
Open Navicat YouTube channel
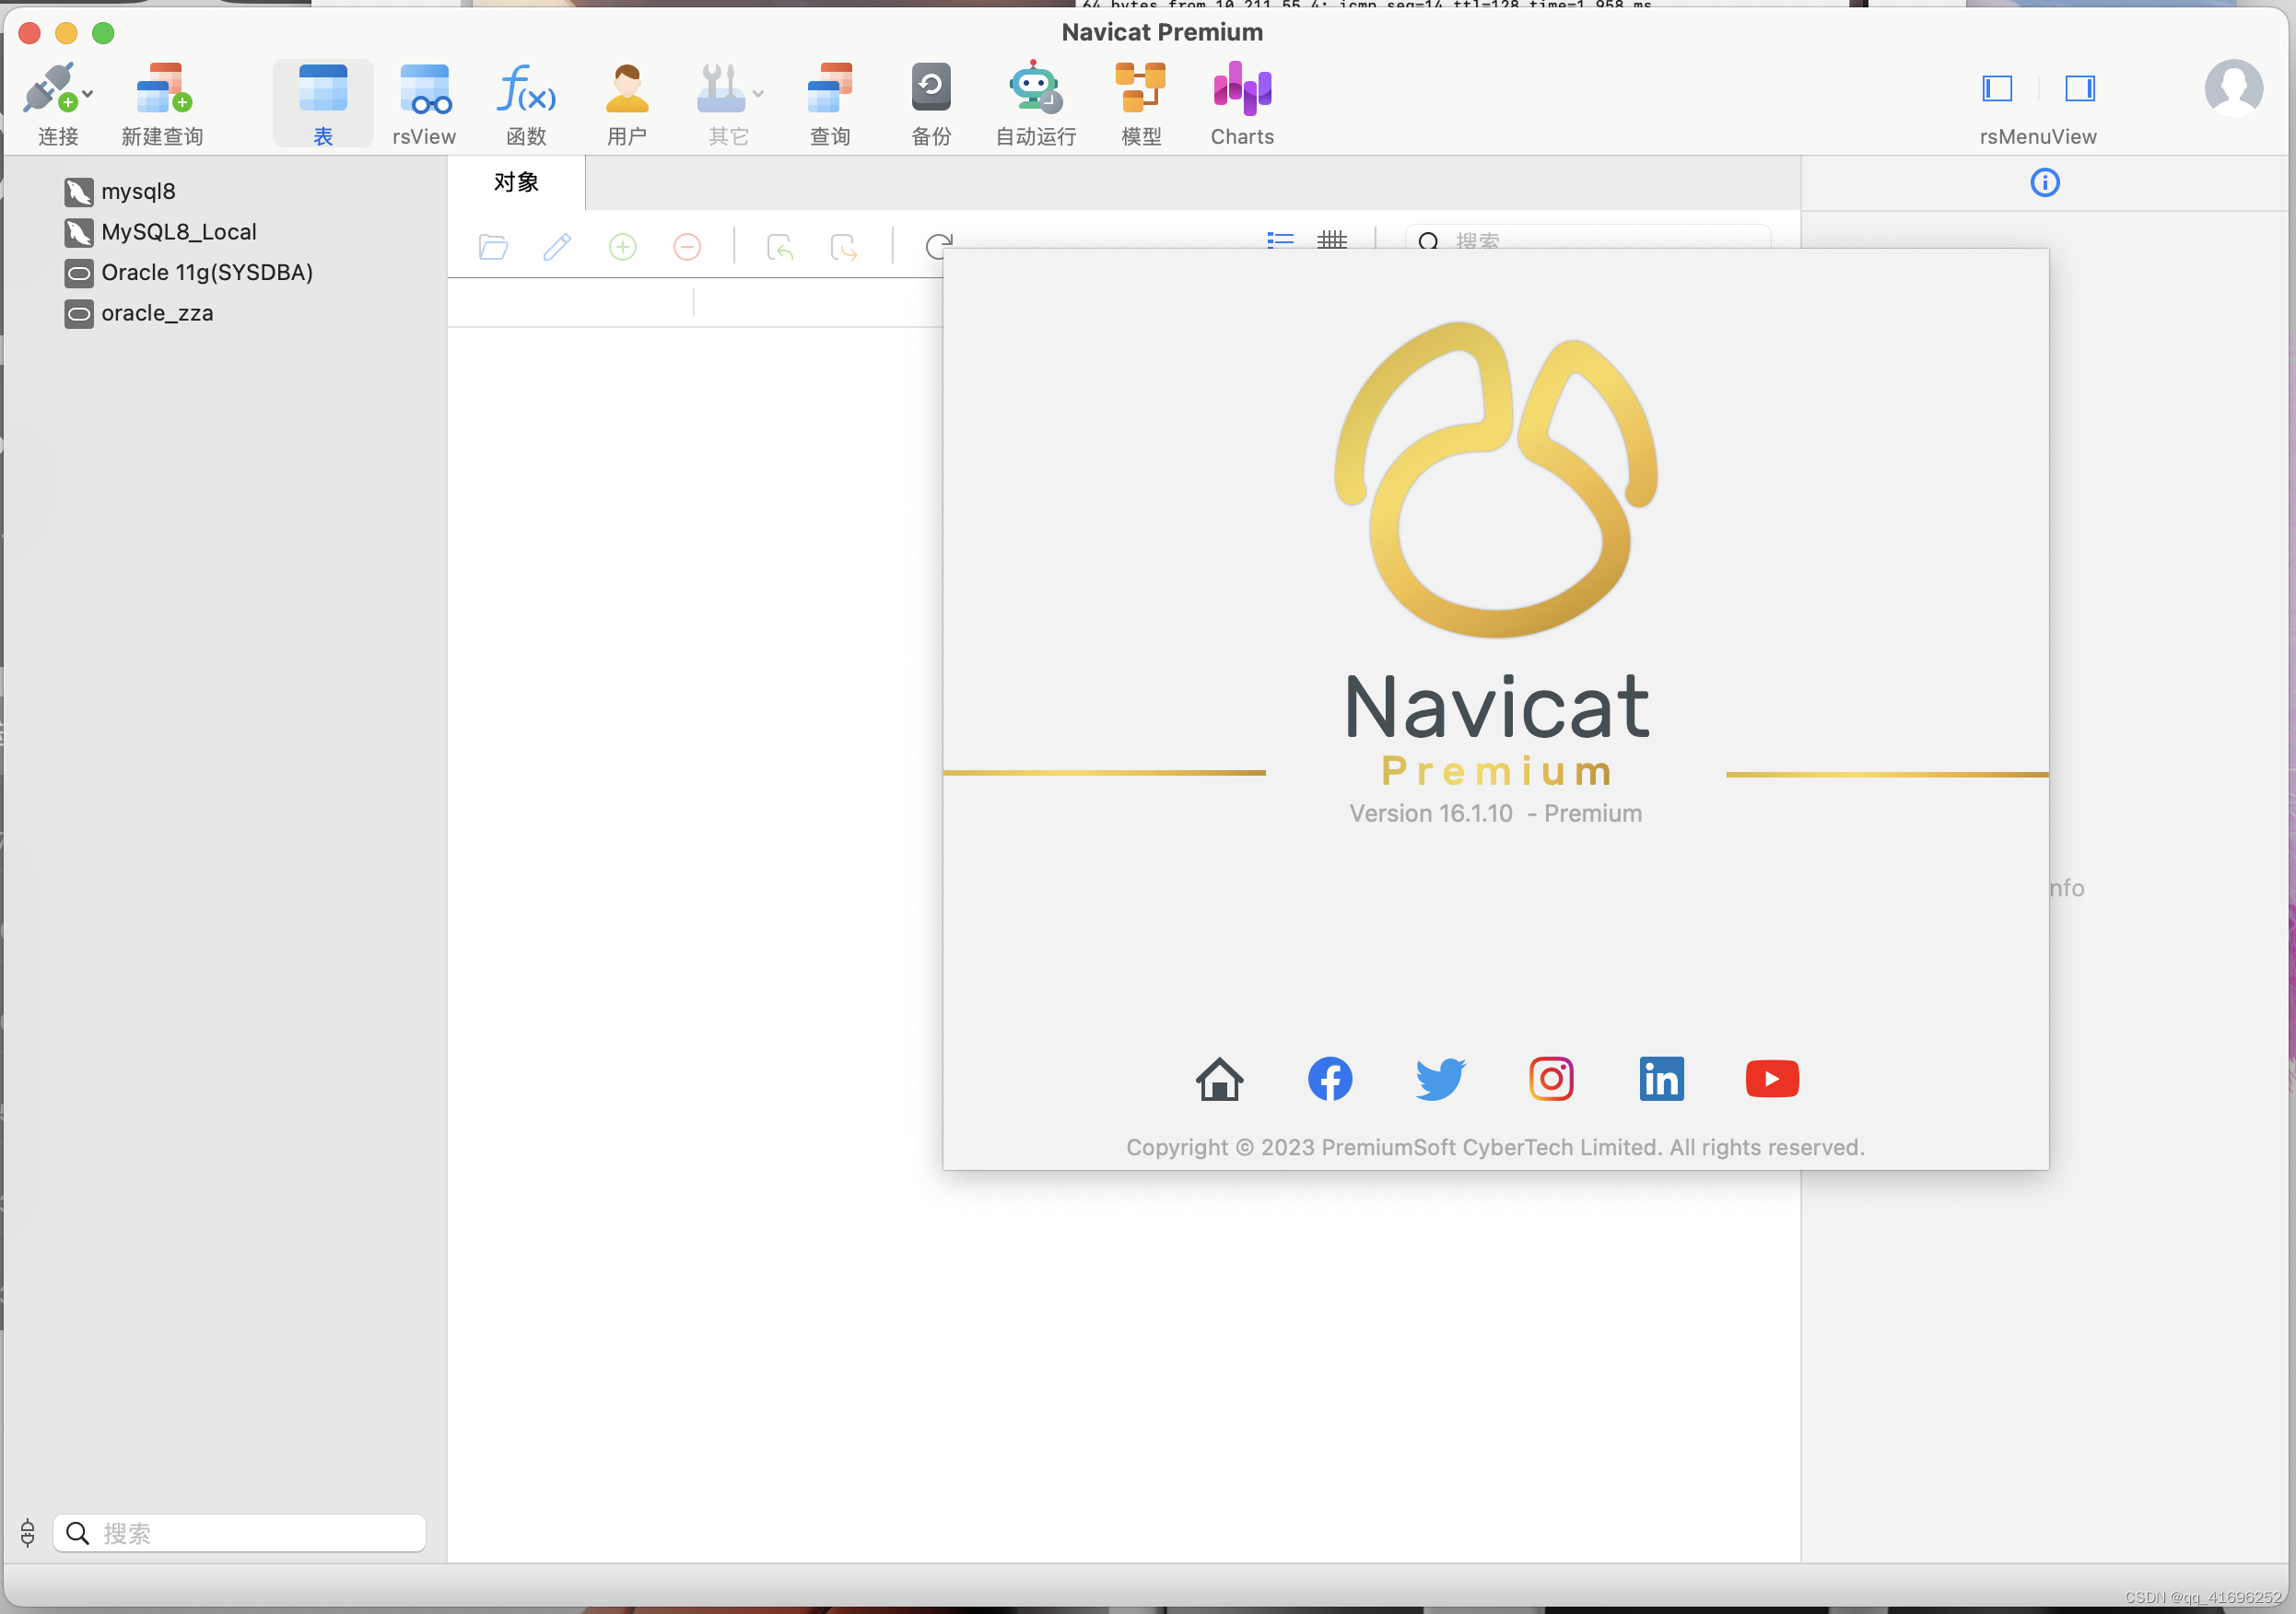(1772, 1078)
